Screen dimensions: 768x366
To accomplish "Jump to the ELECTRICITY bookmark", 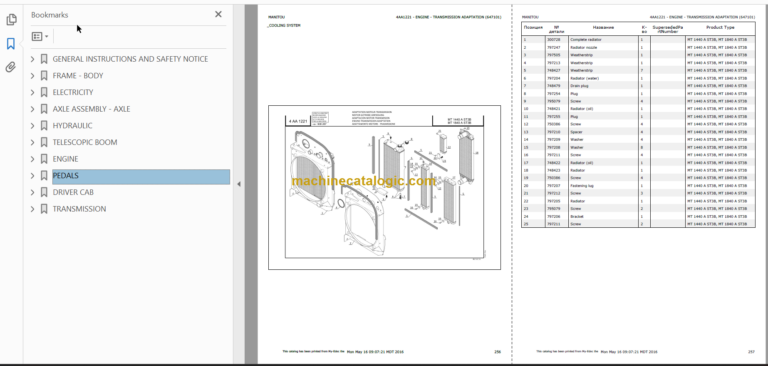I will (73, 93).
